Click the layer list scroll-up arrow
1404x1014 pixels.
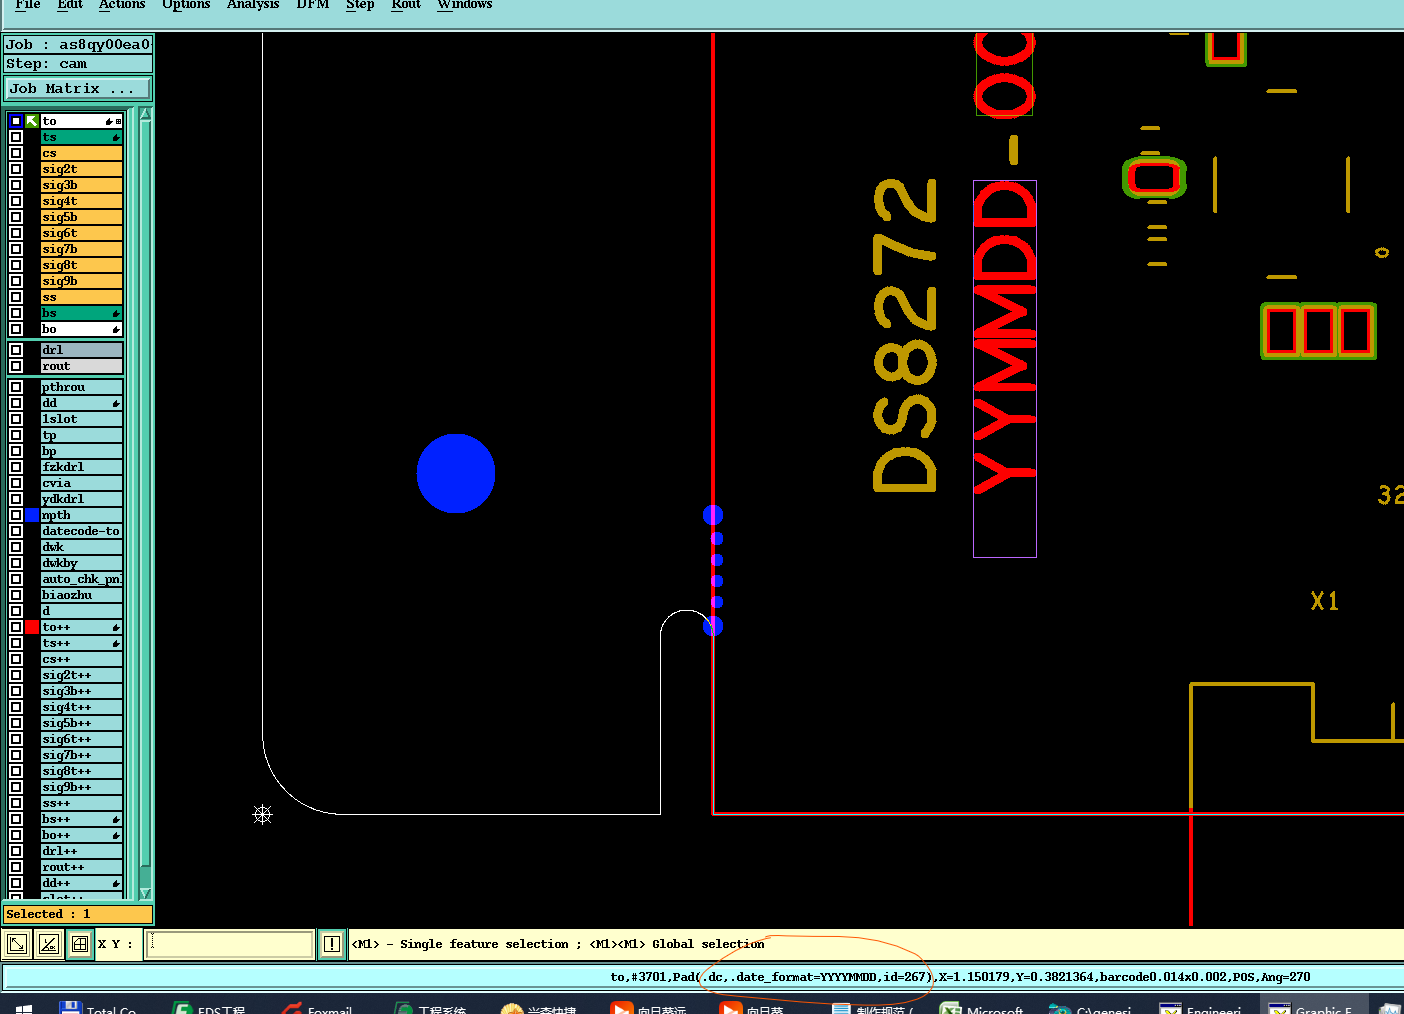click(146, 115)
